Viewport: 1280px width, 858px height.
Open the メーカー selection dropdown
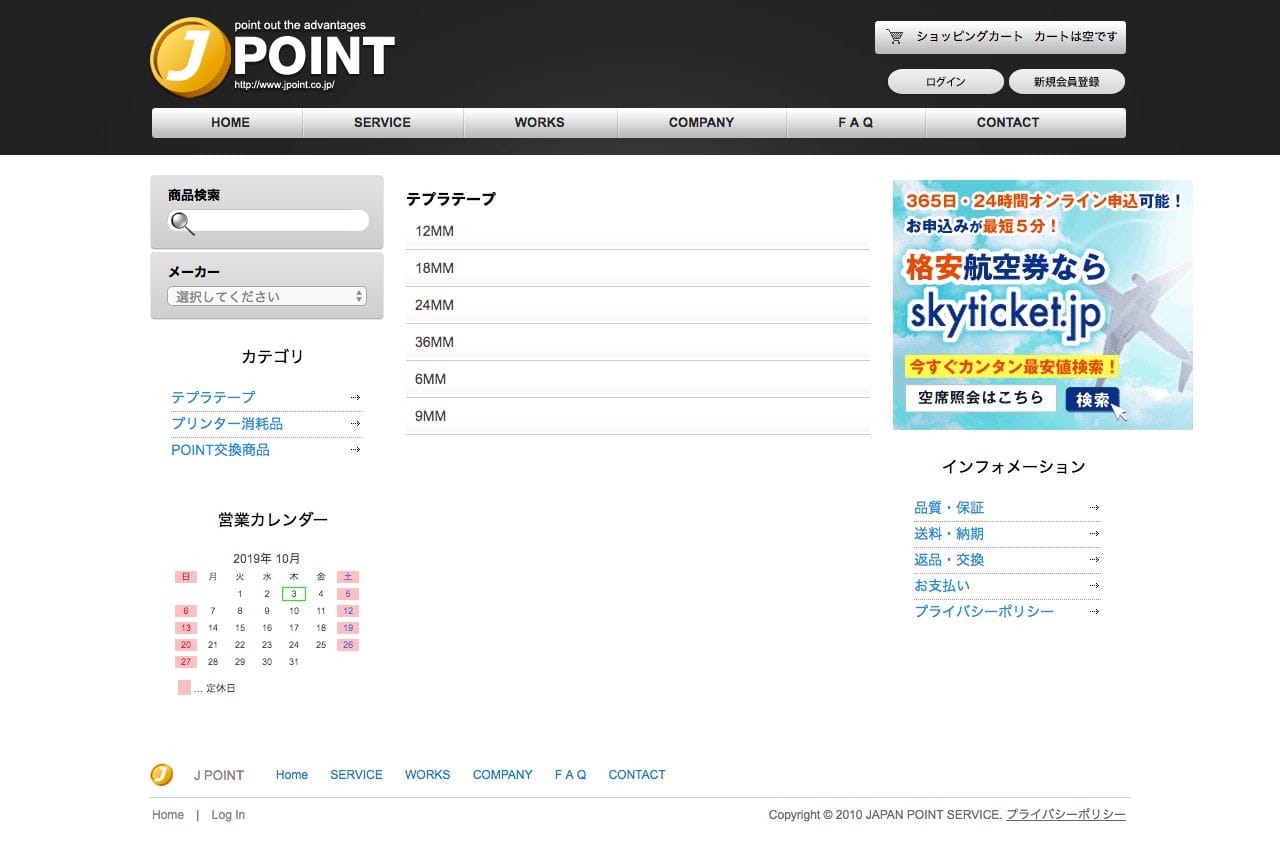coord(266,295)
